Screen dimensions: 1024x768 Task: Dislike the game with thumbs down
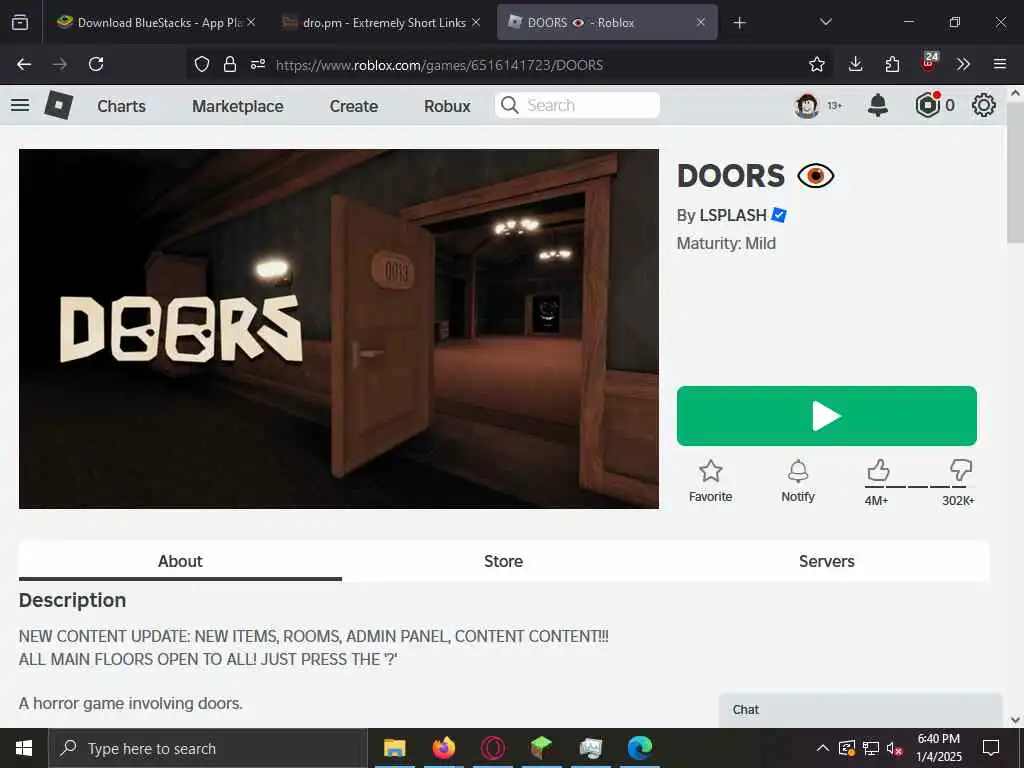point(961,470)
